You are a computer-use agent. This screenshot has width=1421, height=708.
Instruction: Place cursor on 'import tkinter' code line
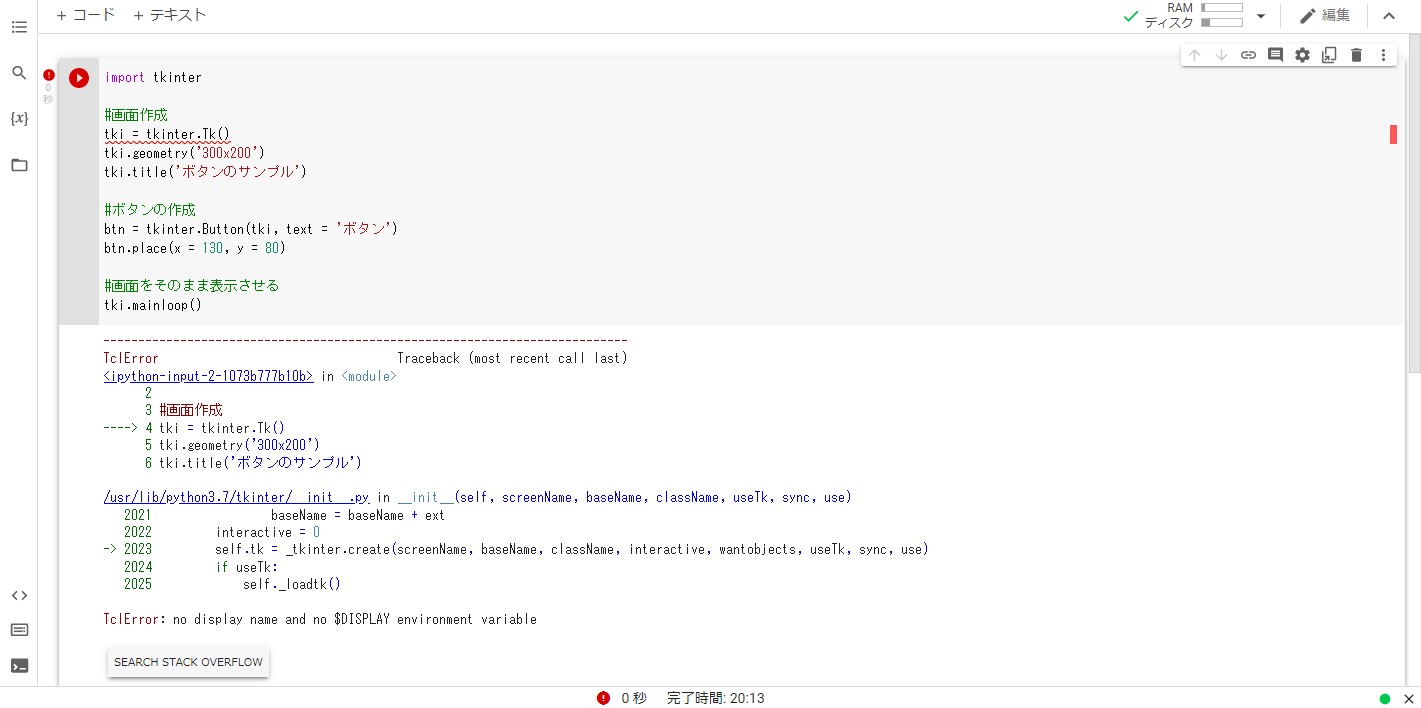[153, 77]
